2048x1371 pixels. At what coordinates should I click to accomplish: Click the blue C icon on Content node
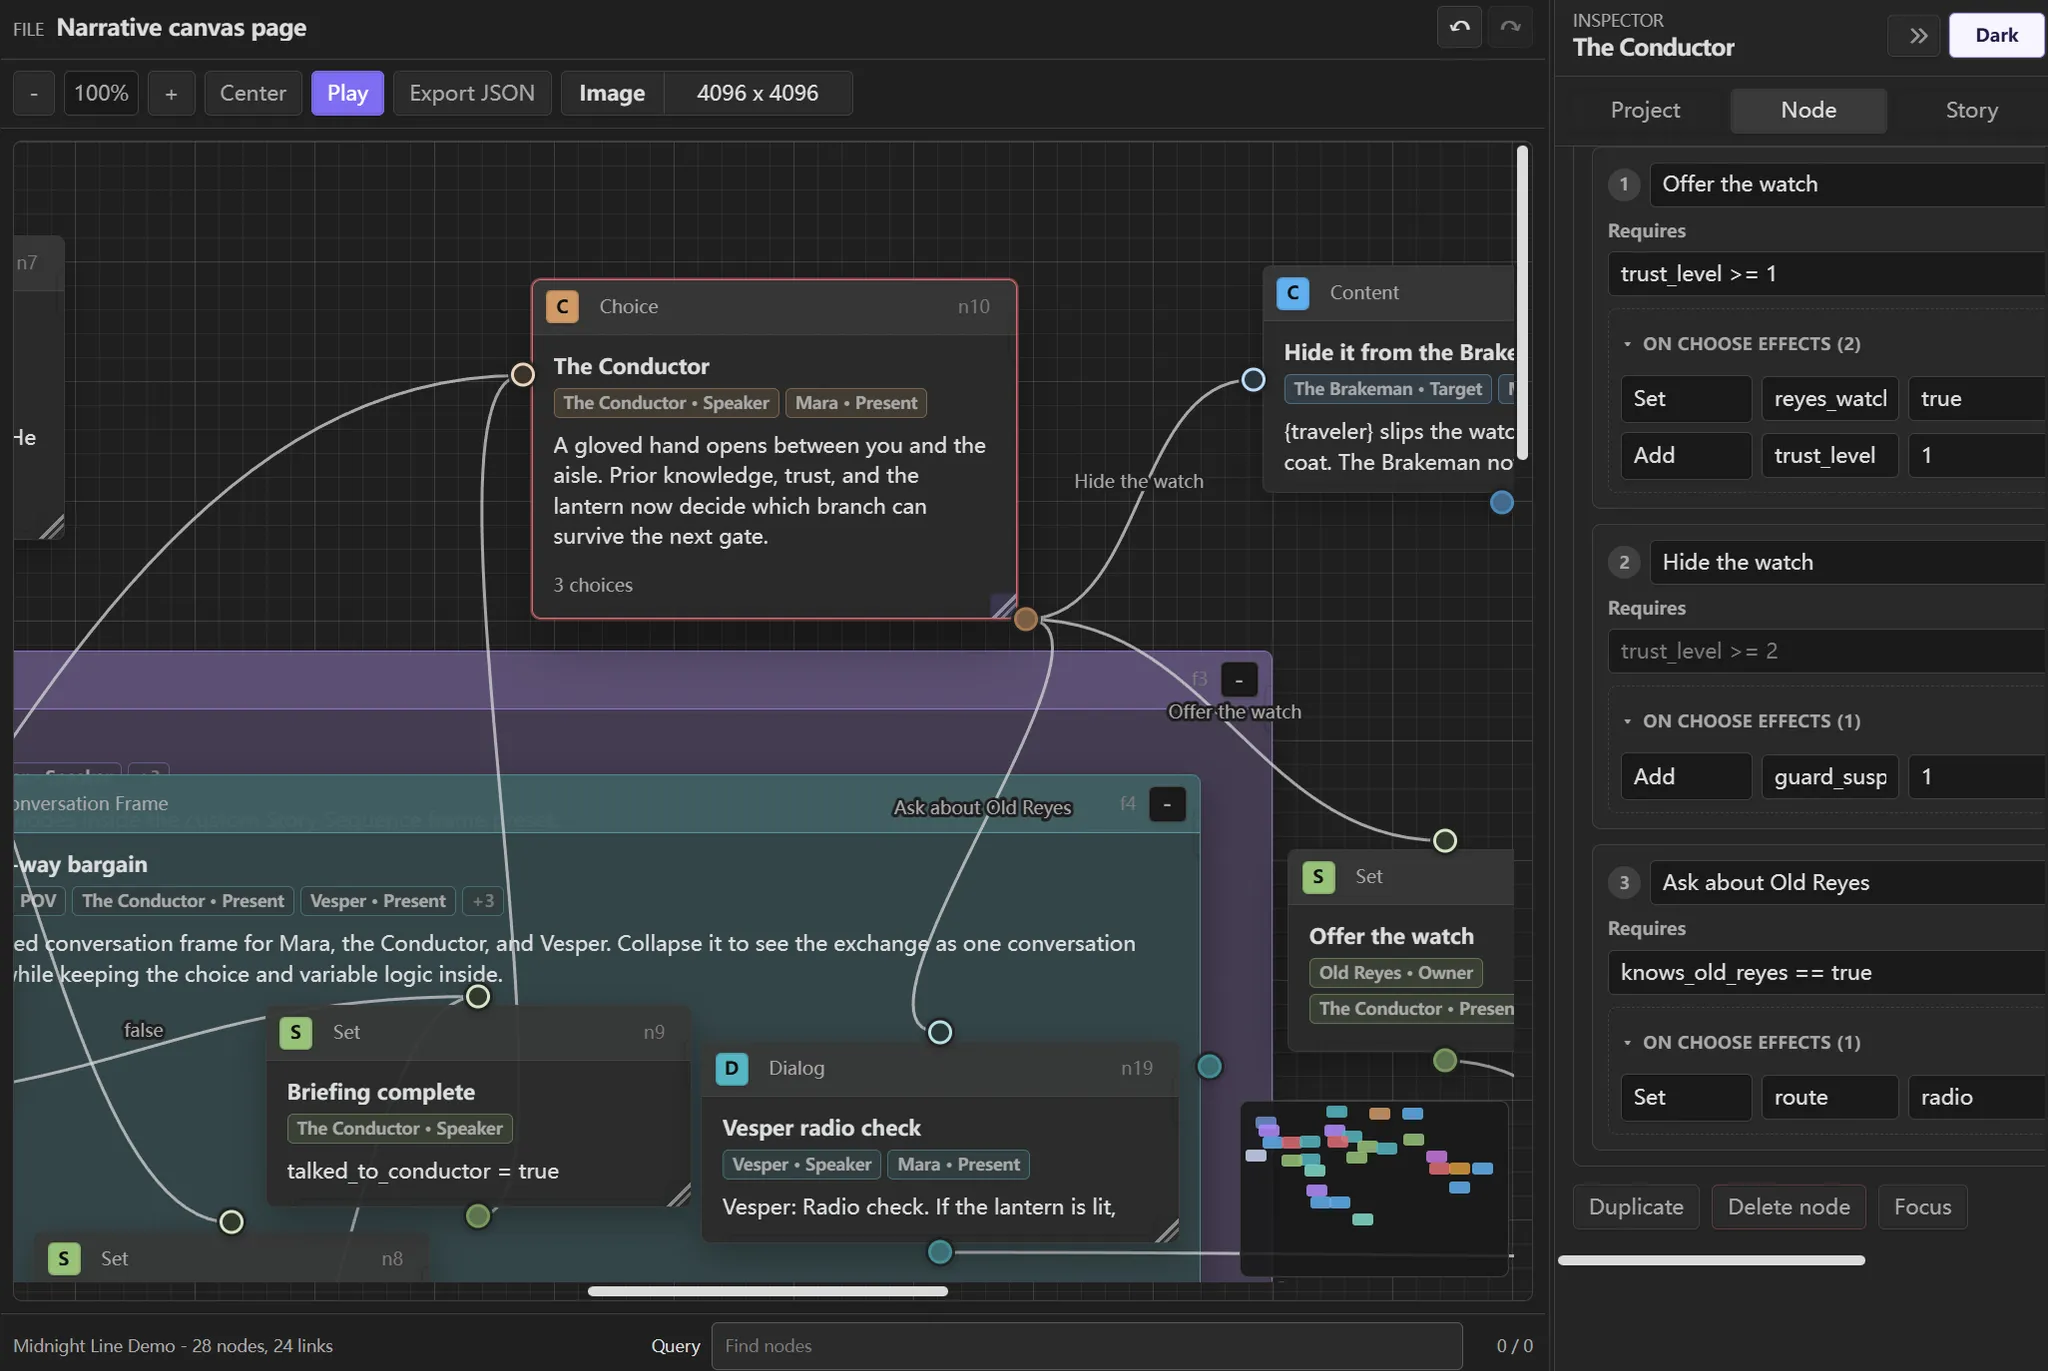(1293, 292)
